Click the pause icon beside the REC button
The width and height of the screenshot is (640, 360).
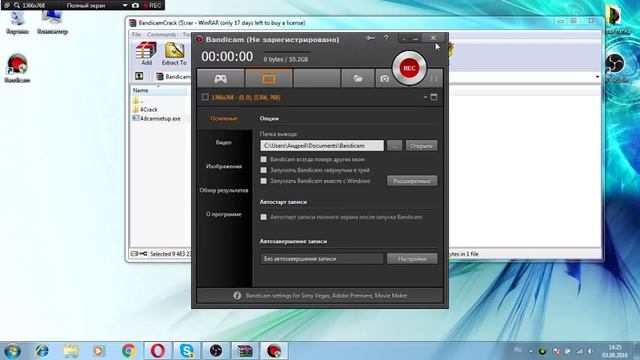click(x=434, y=78)
